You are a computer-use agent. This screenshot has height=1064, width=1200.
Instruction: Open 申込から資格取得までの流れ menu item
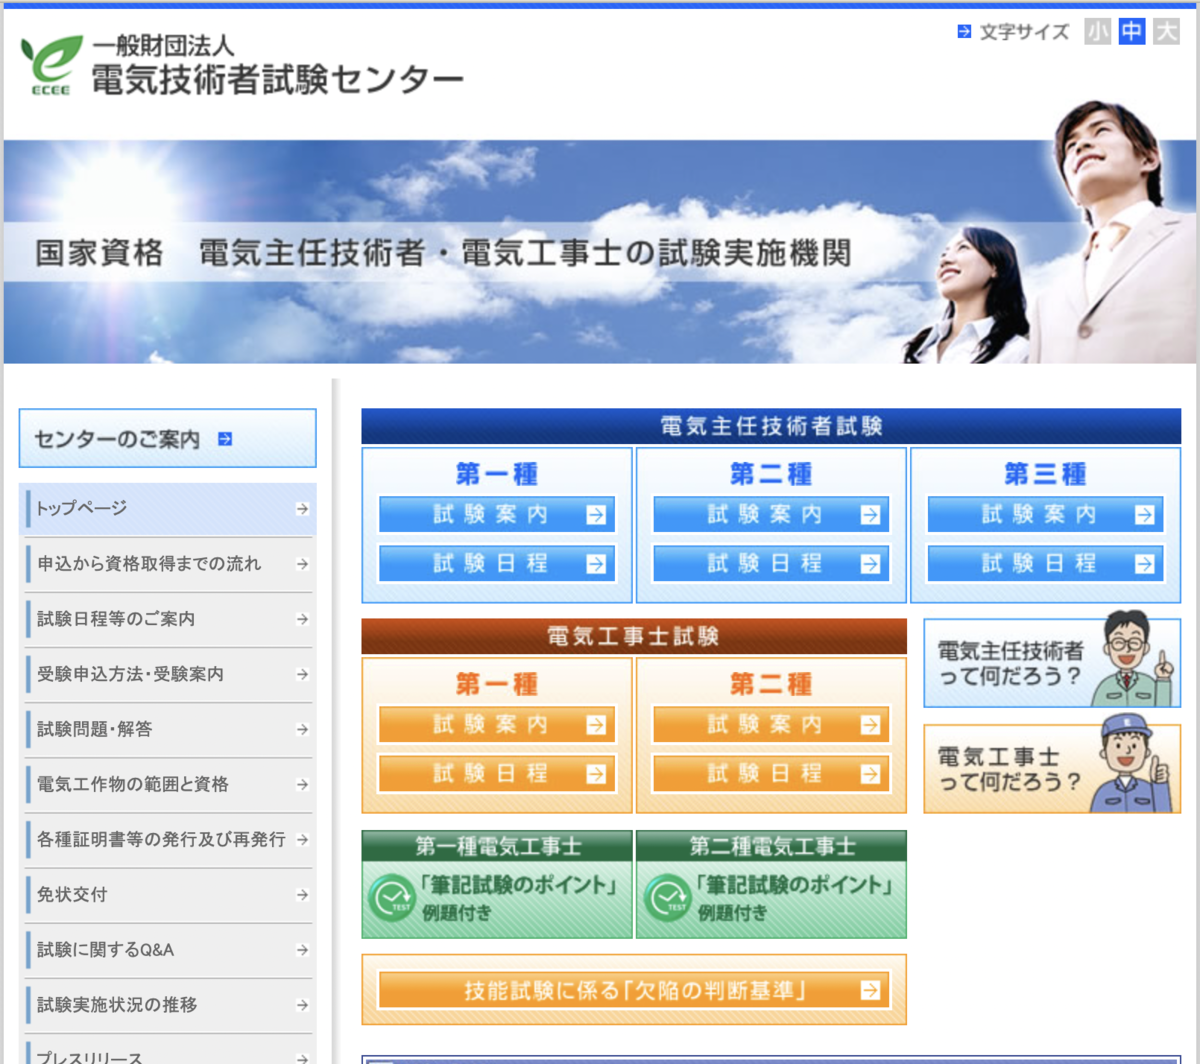[x=168, y=564]
